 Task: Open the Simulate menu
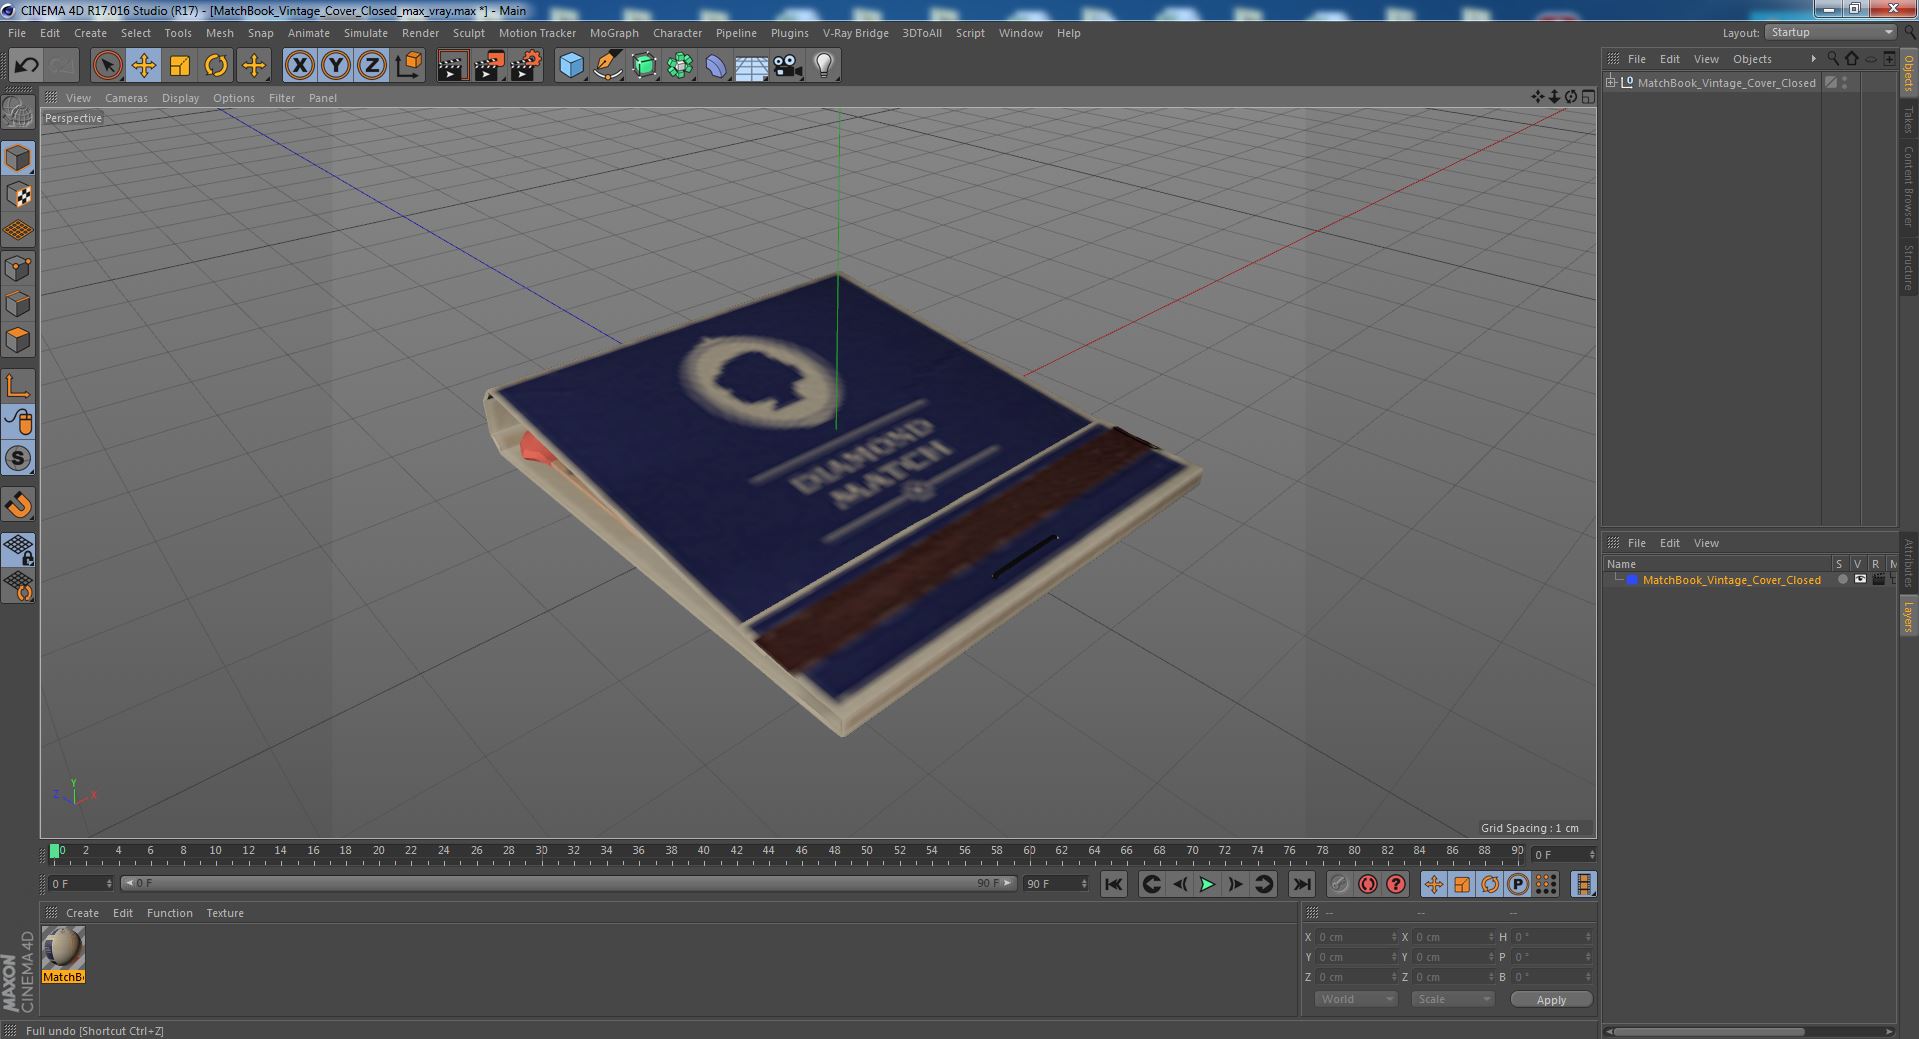tap(366, 33)
